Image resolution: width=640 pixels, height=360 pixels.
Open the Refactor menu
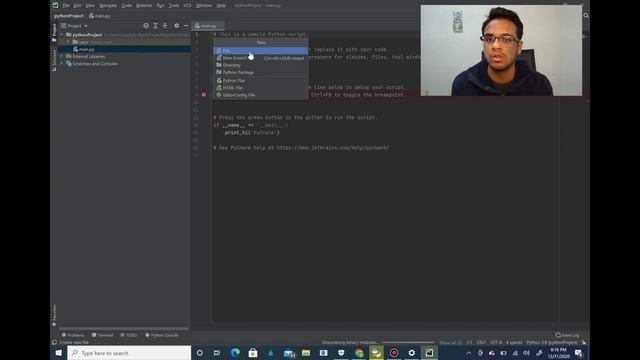pos(144,6)
